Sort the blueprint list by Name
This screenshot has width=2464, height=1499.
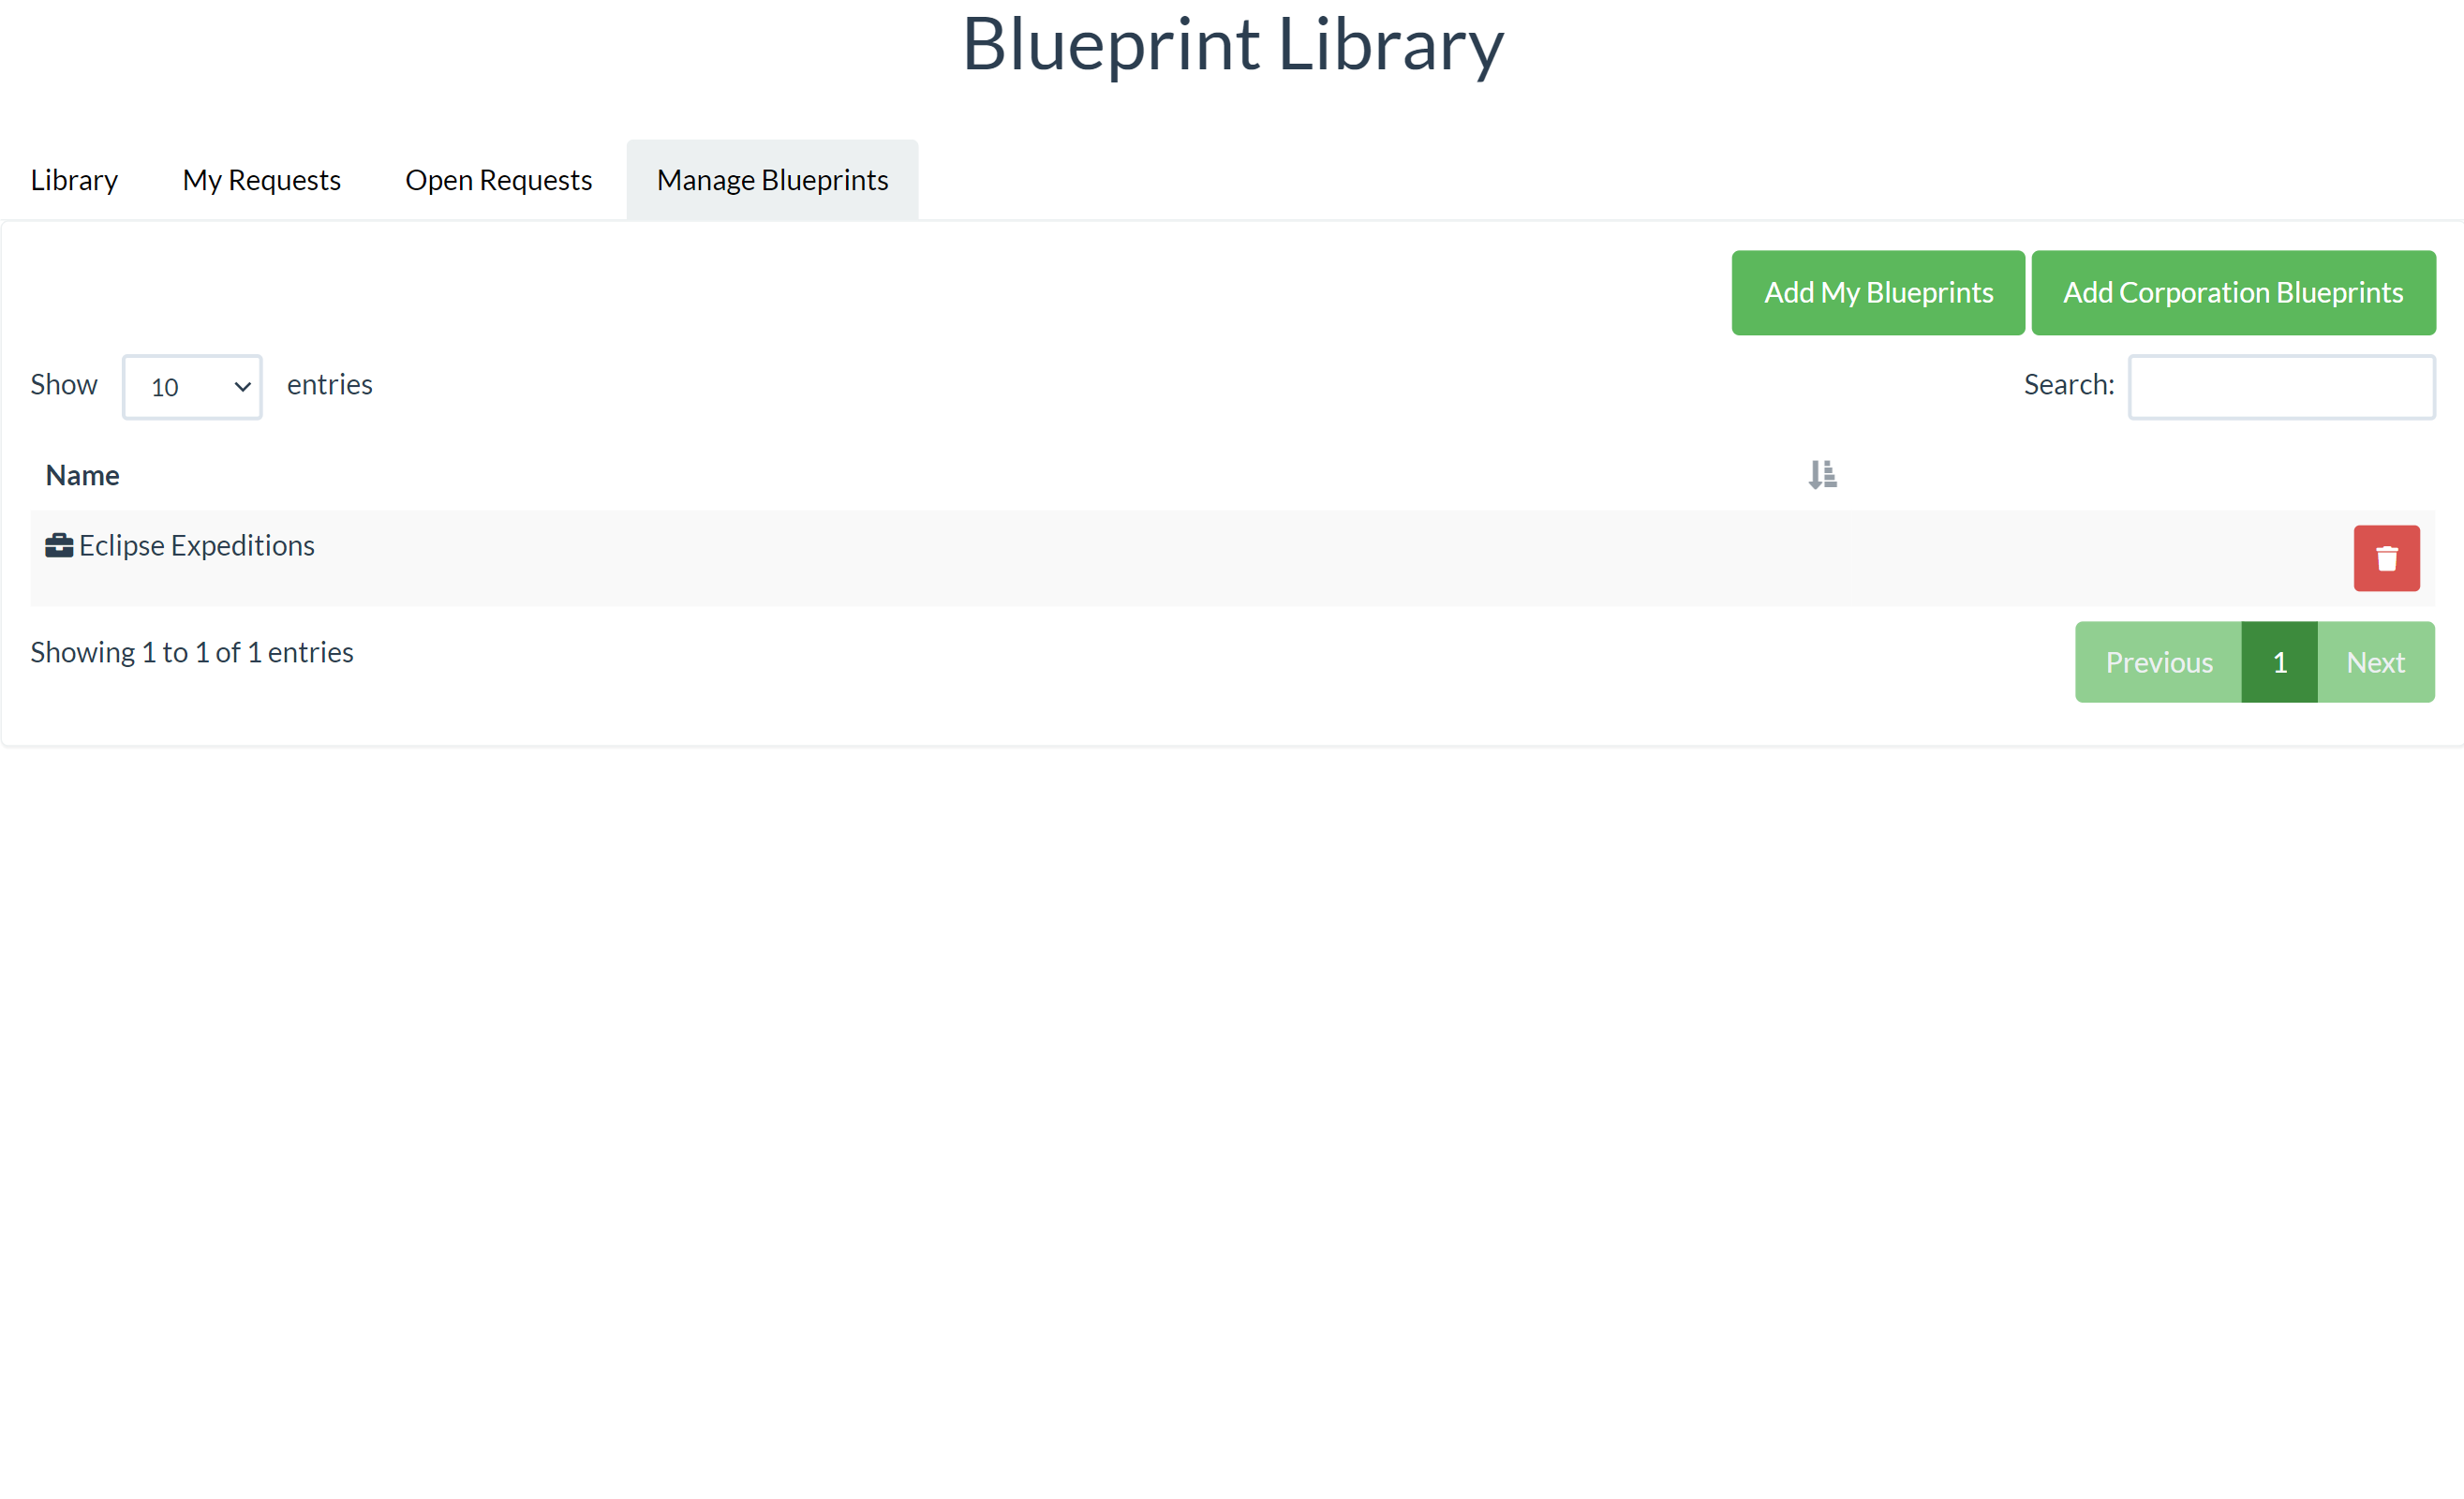(x=82, y=474)
